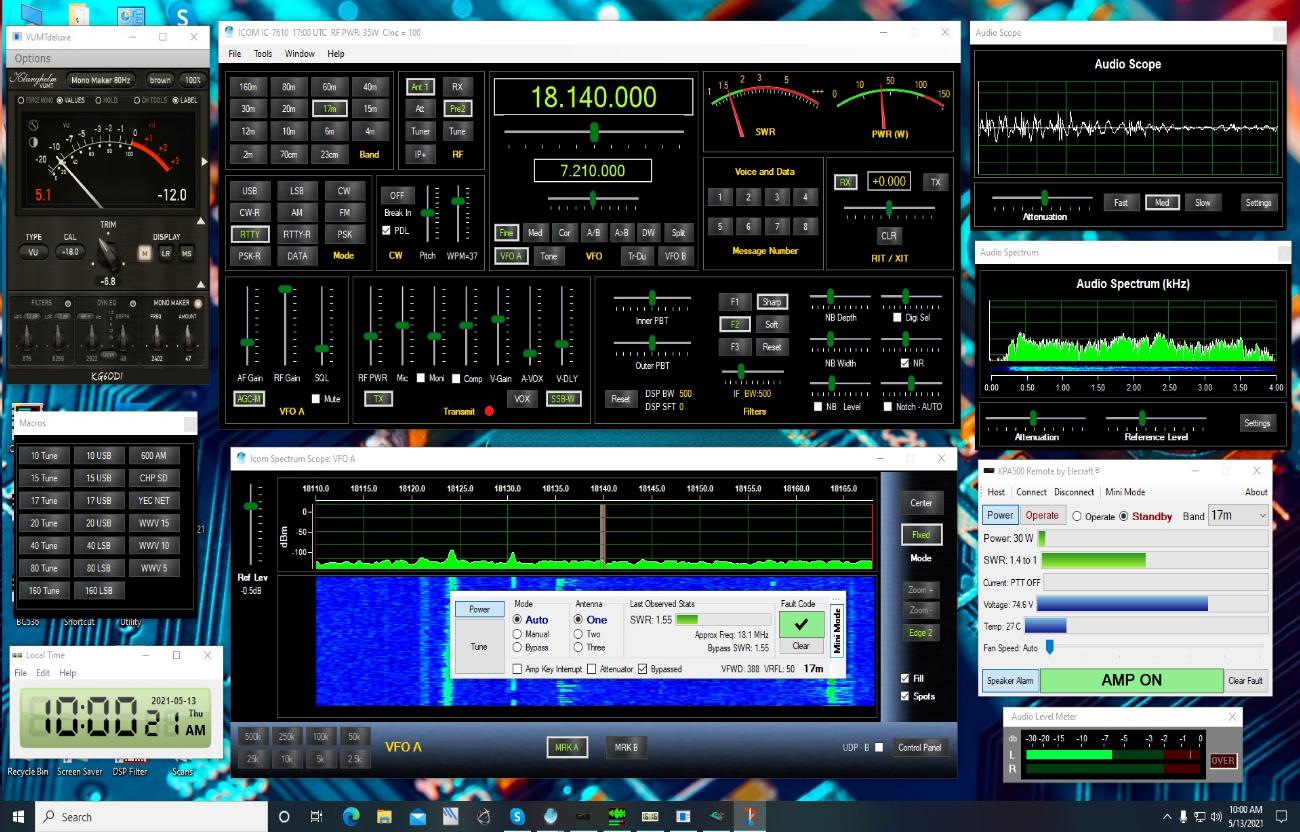Viewport: 1300px width, 832px height.
Task: Open the Options menu in VUMTdeluxe
Action: point(33,59)
